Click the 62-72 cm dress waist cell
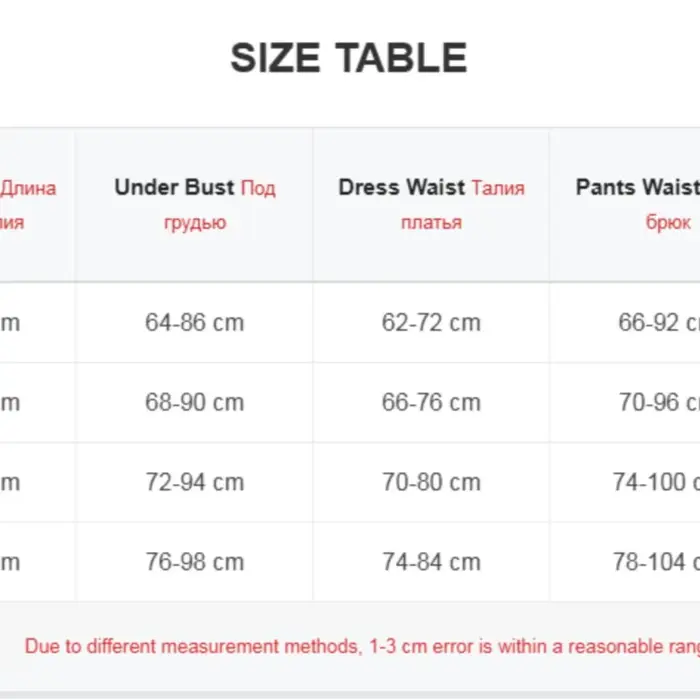Viewport: 700px width, 700px height. click(x=431, y=322)
